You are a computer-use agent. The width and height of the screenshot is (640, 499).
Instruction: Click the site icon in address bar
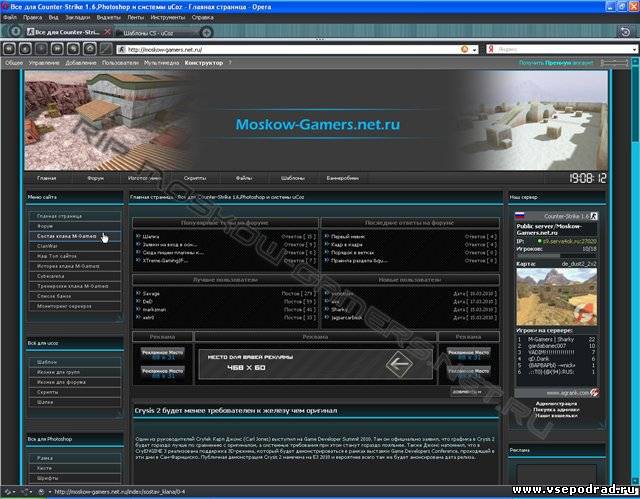coord(121,49)
